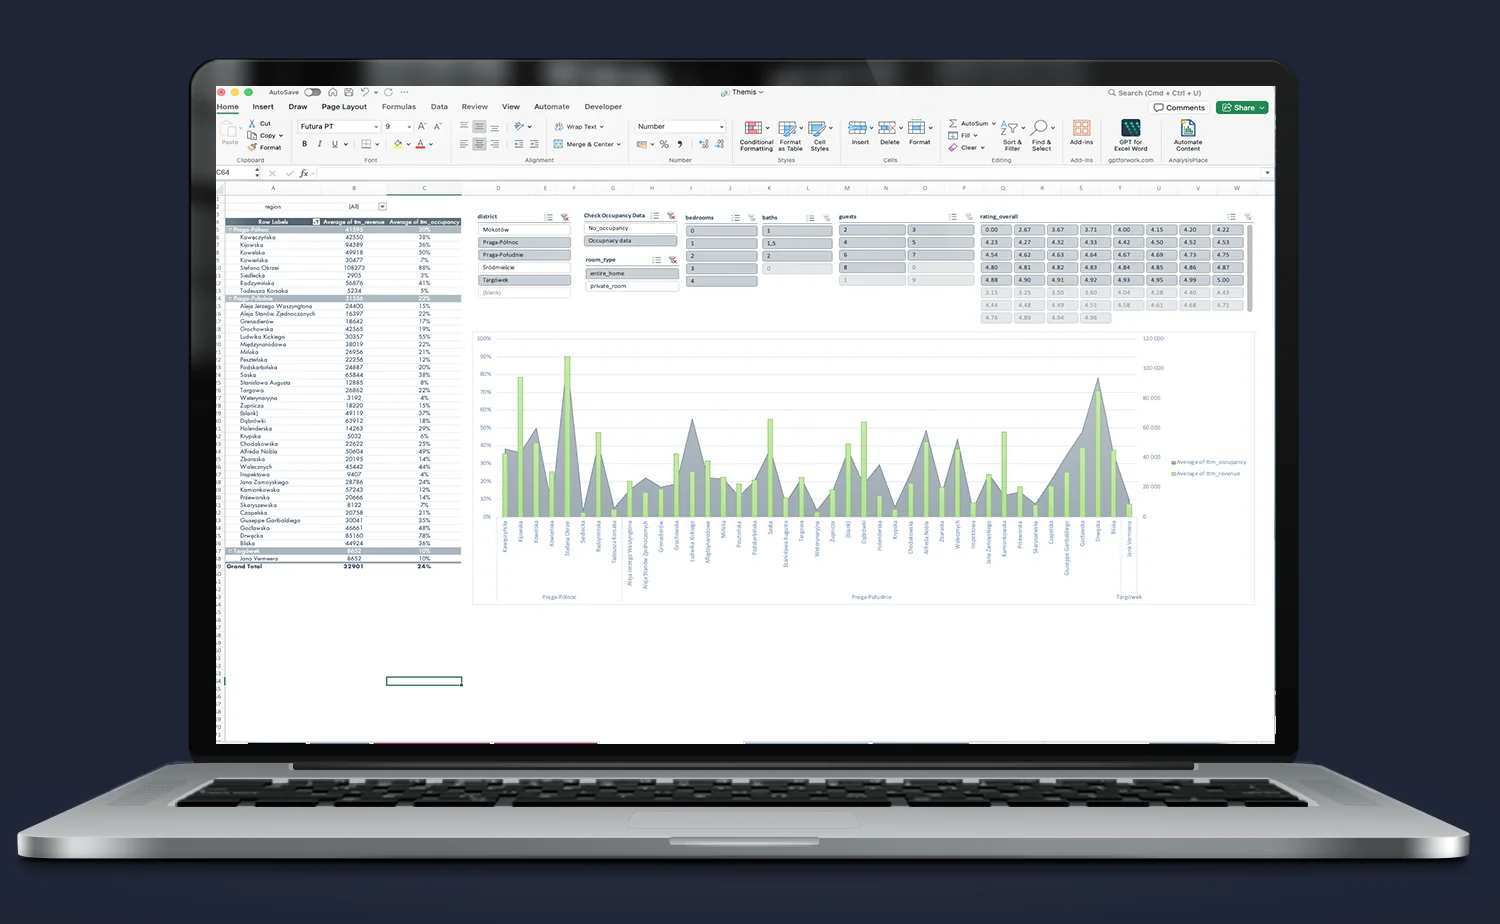Toggle the AutoSave switch
This screenshot has height=924, width=1500.
(x=313, y=92)
